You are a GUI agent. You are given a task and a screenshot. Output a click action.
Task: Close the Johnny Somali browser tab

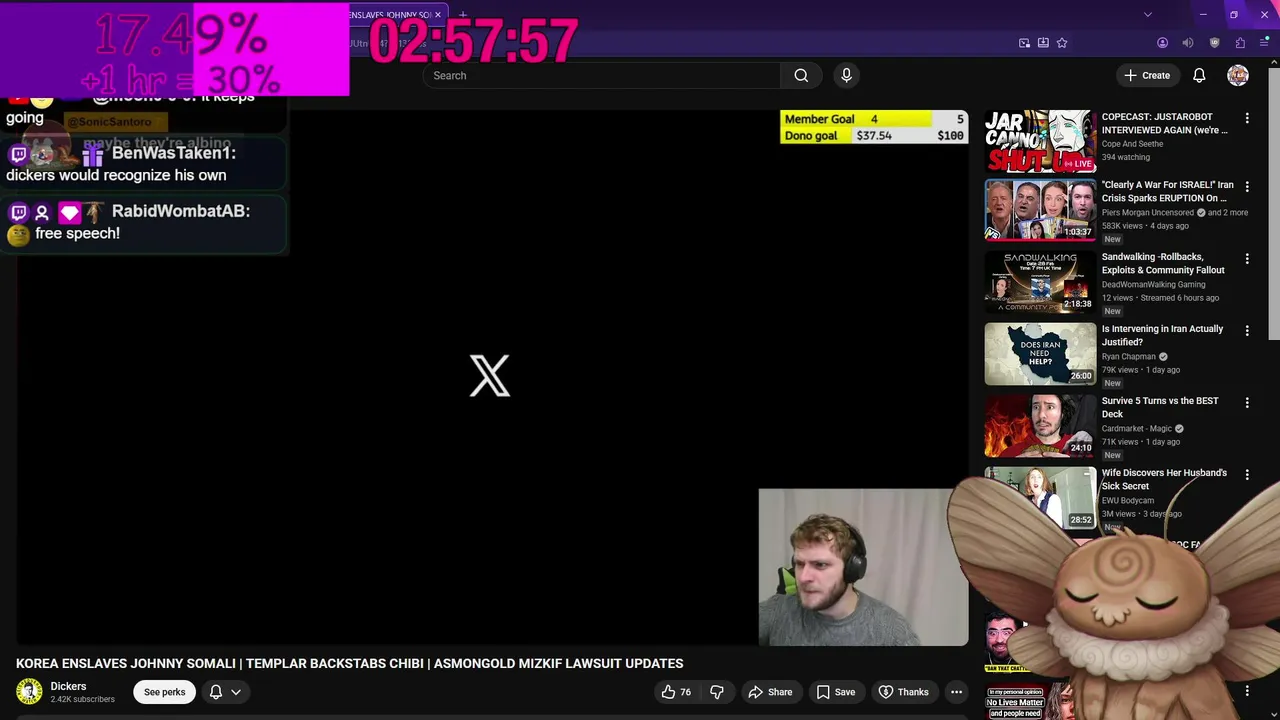tap(437, 15)
